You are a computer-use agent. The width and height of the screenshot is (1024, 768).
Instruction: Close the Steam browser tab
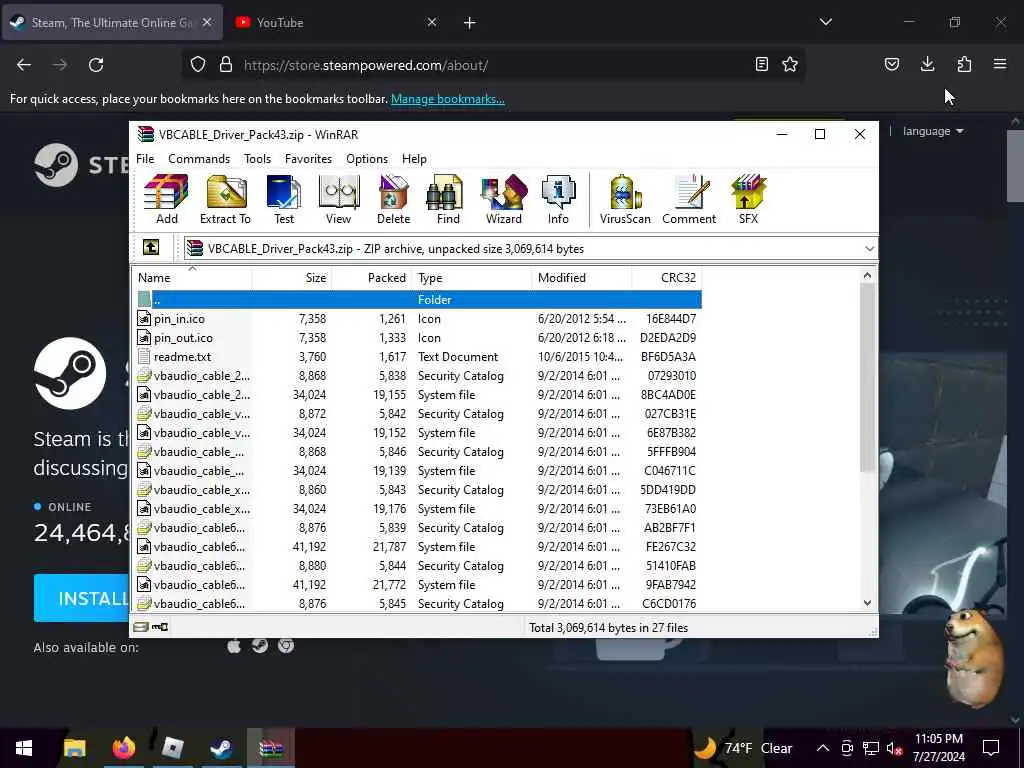[207, 22]
